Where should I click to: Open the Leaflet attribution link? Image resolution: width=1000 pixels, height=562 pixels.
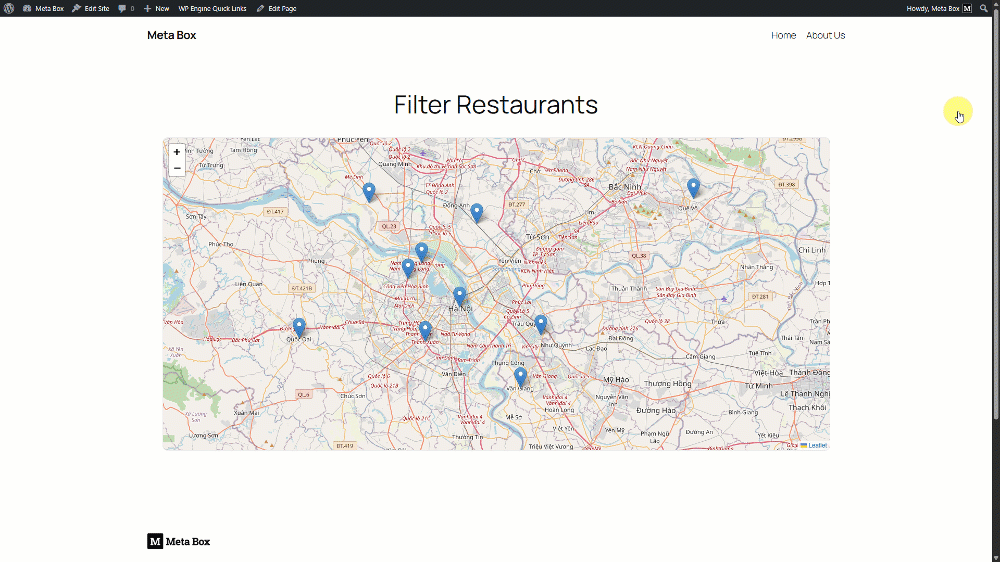(814, 445)
